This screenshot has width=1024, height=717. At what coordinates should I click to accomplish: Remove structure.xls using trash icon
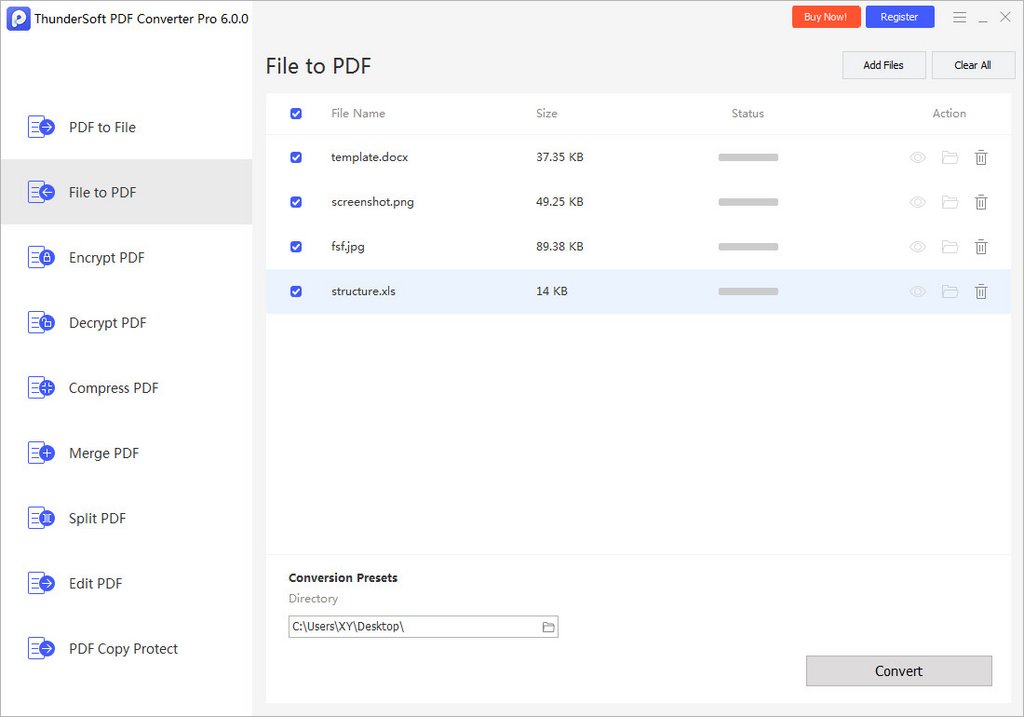(x=981, y=291)
